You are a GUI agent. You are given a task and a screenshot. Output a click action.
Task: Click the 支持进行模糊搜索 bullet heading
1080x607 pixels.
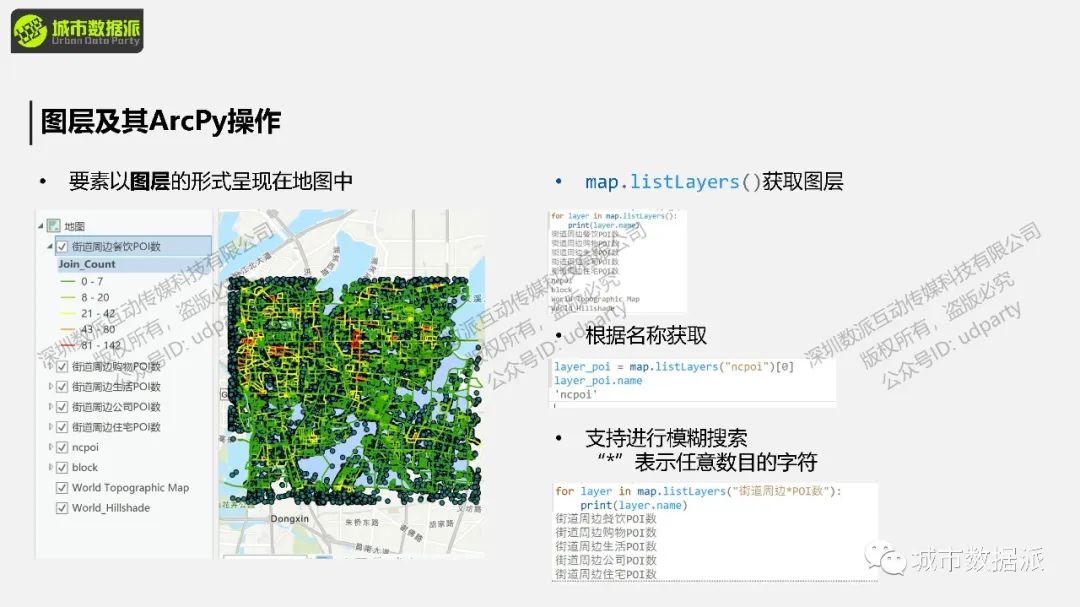666,438
